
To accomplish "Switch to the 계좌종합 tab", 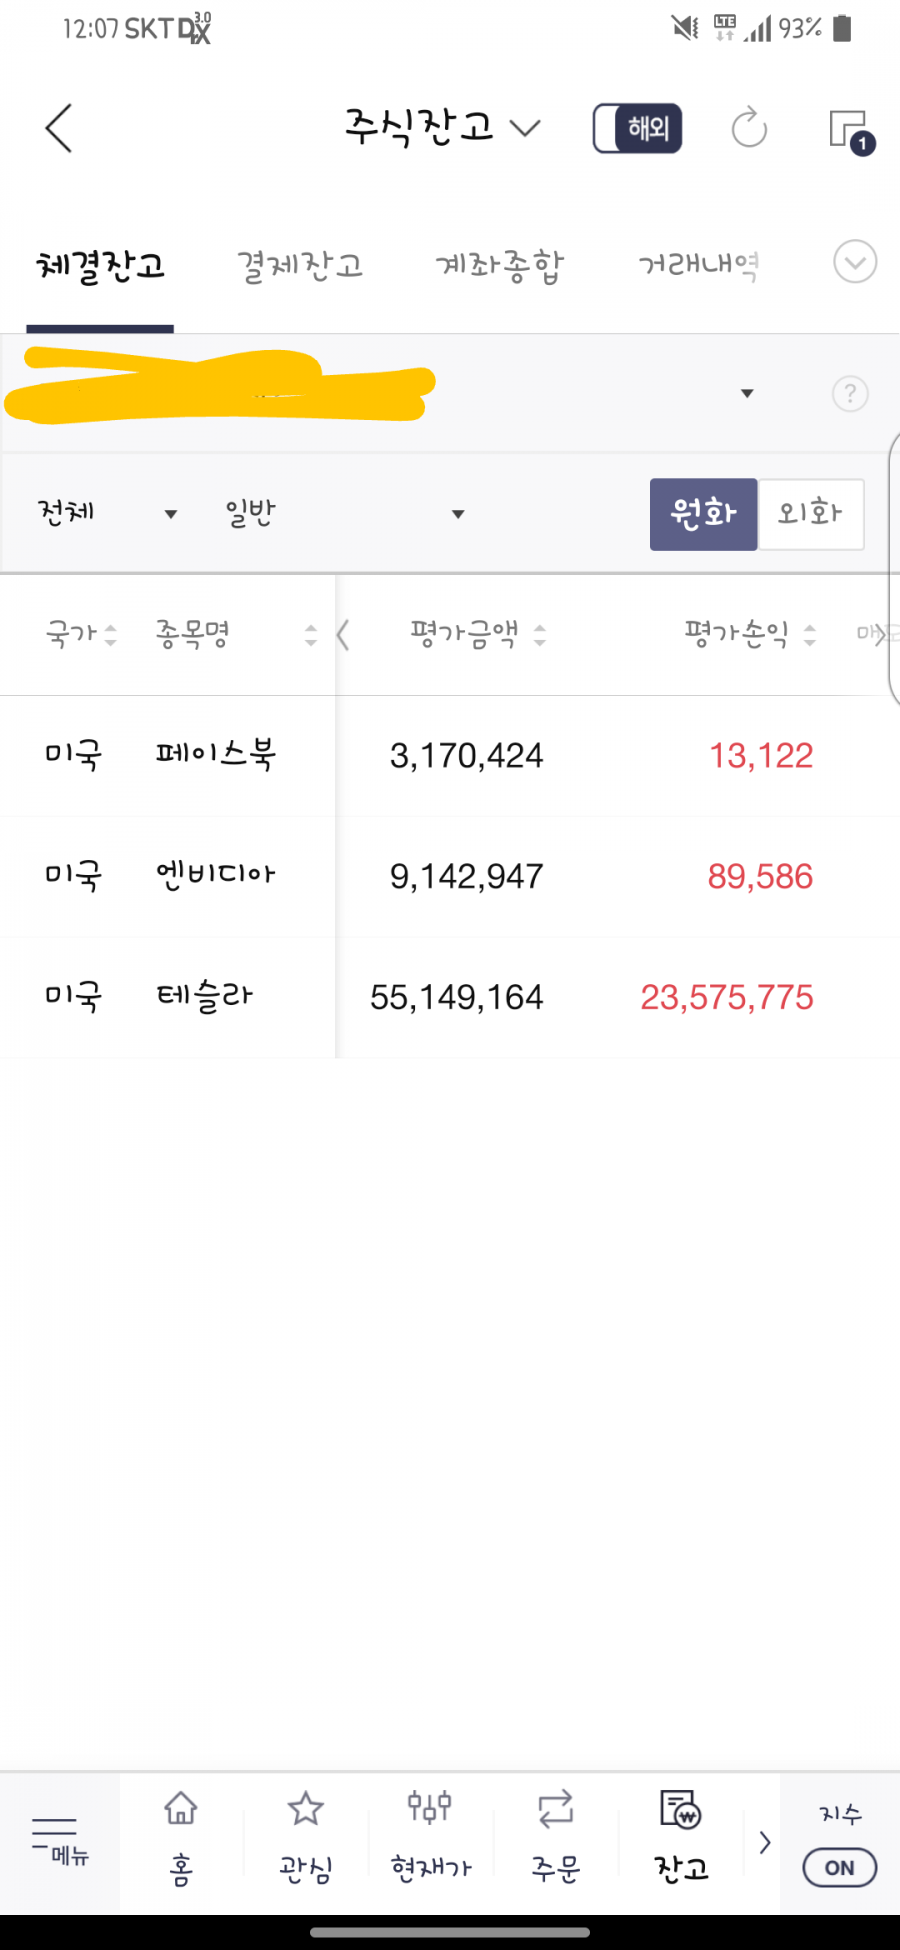I will coord(499,265).
